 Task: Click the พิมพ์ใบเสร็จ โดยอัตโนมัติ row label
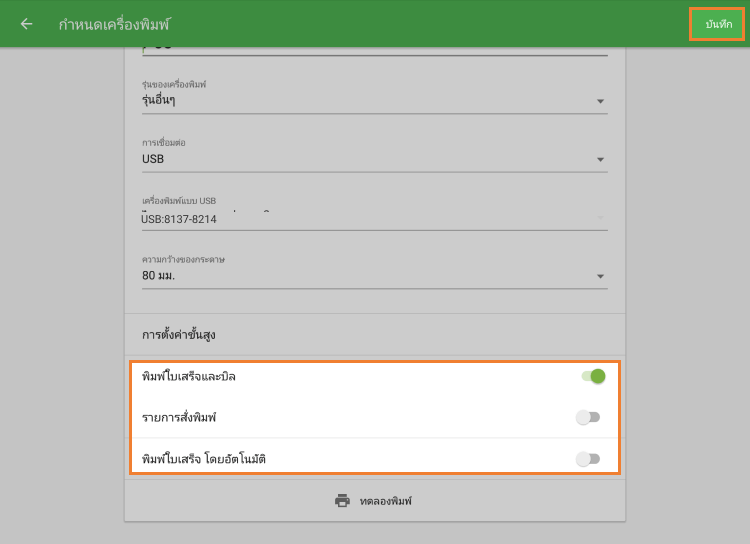click(204, 459)
